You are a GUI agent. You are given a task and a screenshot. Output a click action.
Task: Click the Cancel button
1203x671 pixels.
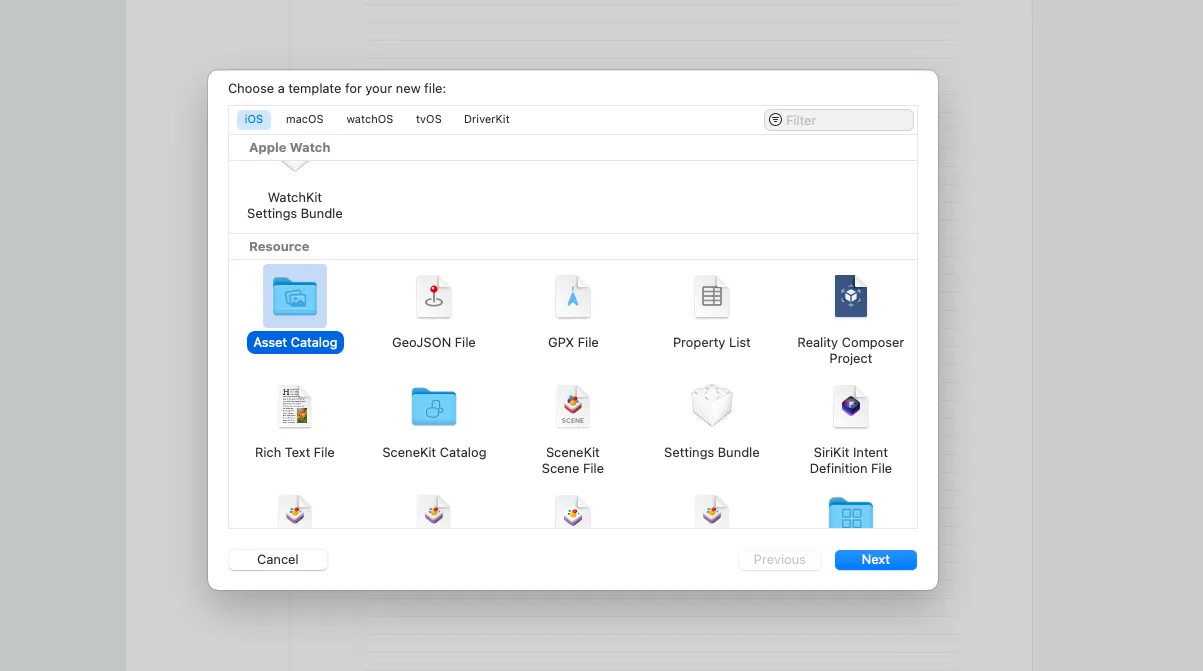(278, 560)
